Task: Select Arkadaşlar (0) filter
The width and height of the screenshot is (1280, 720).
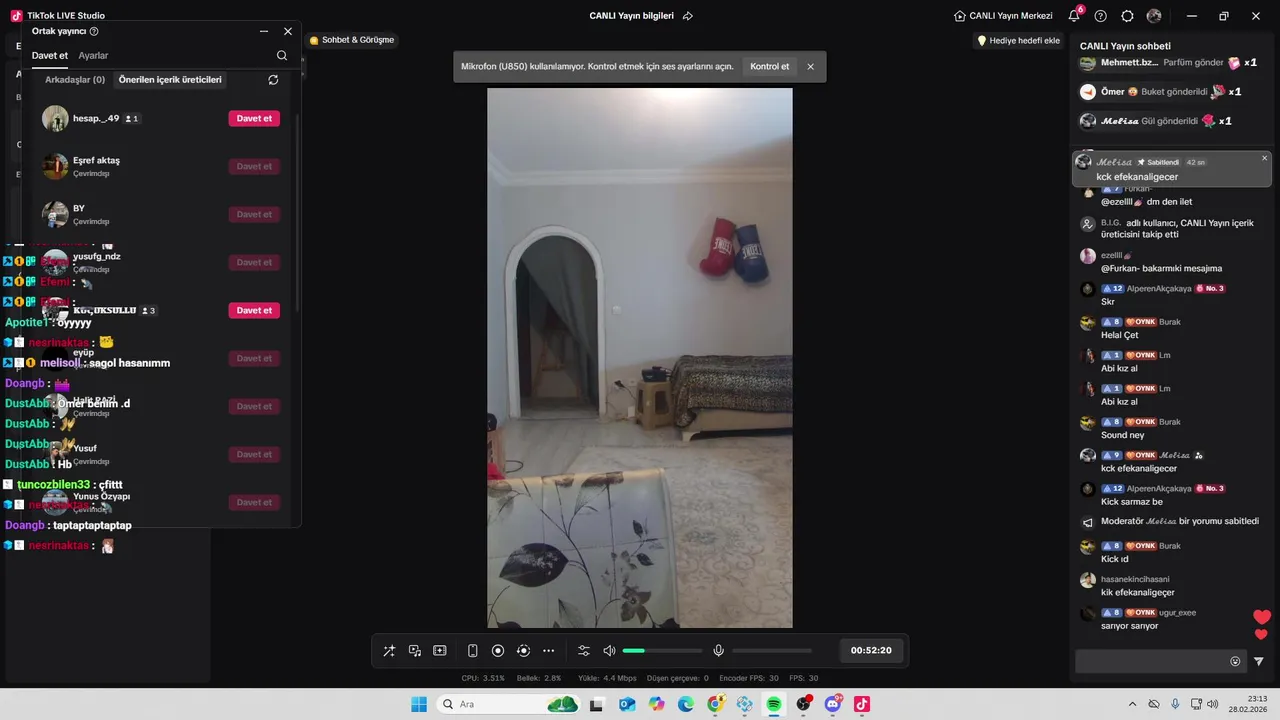Action: tap(75, 80)
